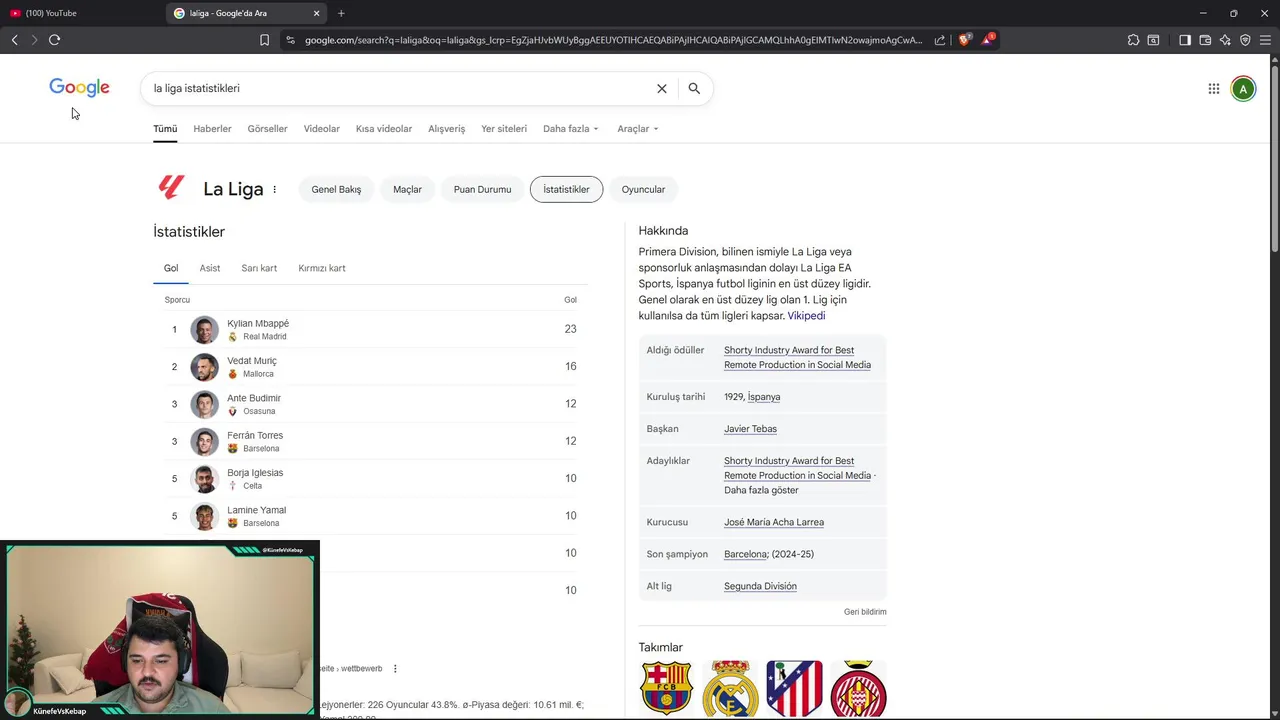The image size is (1280, 720).
Task: Open the Oyuncular chip
Action: click(x=643, y=189)
